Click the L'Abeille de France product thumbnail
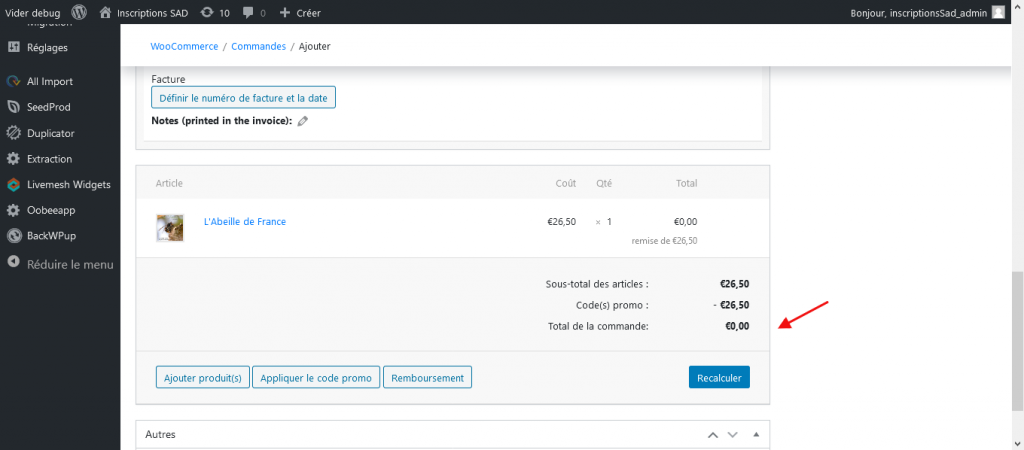This screenshot has width=1024, height=450. pyautogui.click(x=170, y=228)
